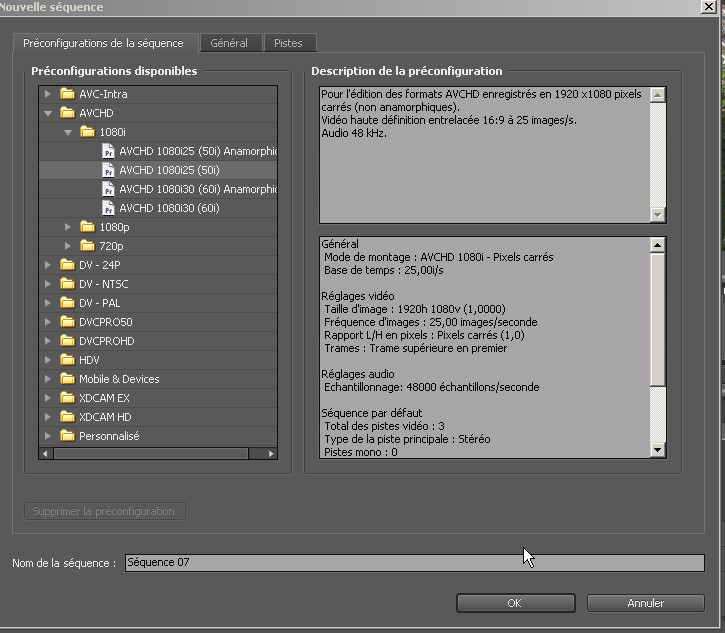725x633 pixels.
Task: Cancel with the Annuler button
Action: tap(645, 603)
